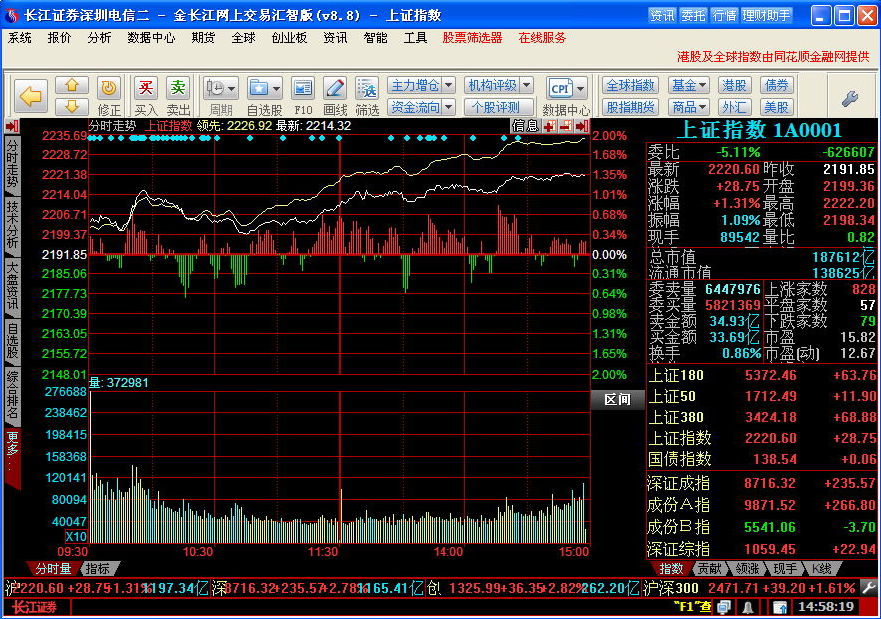Click the bell alert icon in status bar
The width and height of the screenshot is (881, 619).
point(748,607)
